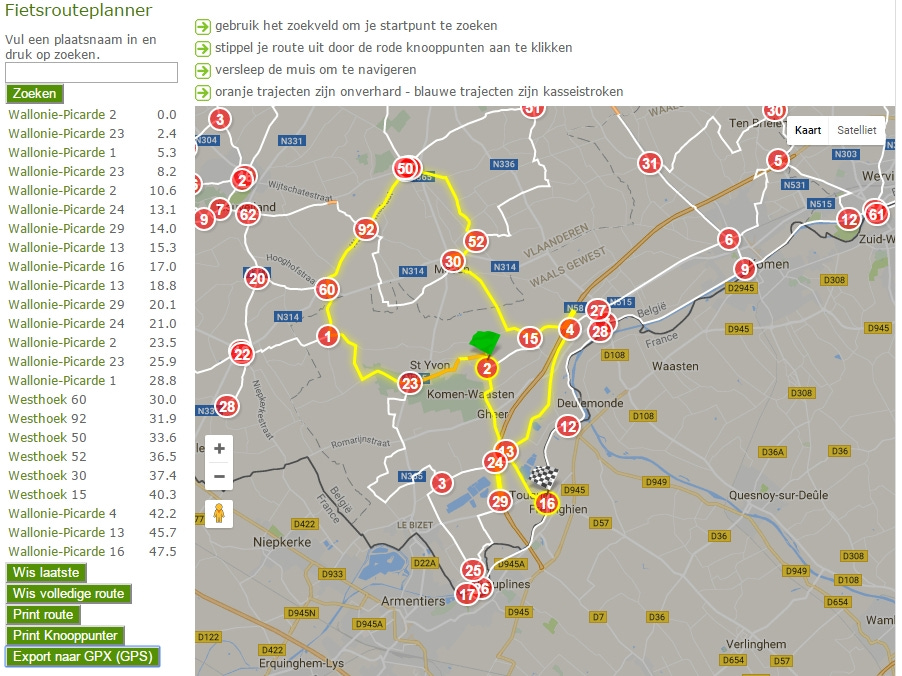Image resolution: width=902 pixels, height=676 pixels.
Task: Click route row Westhoek 60
Action: click(x=92, y=399)
